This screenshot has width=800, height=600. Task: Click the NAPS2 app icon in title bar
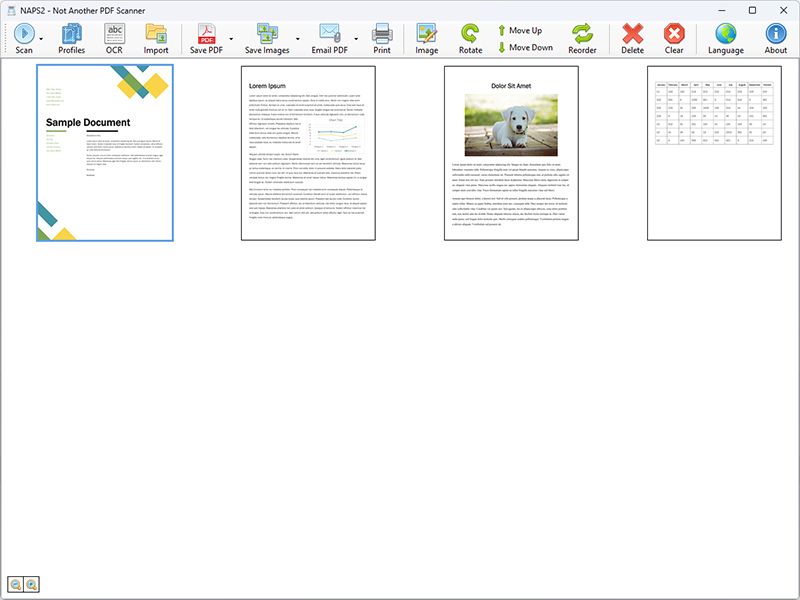pyautogui.click(x=11, y=11)
